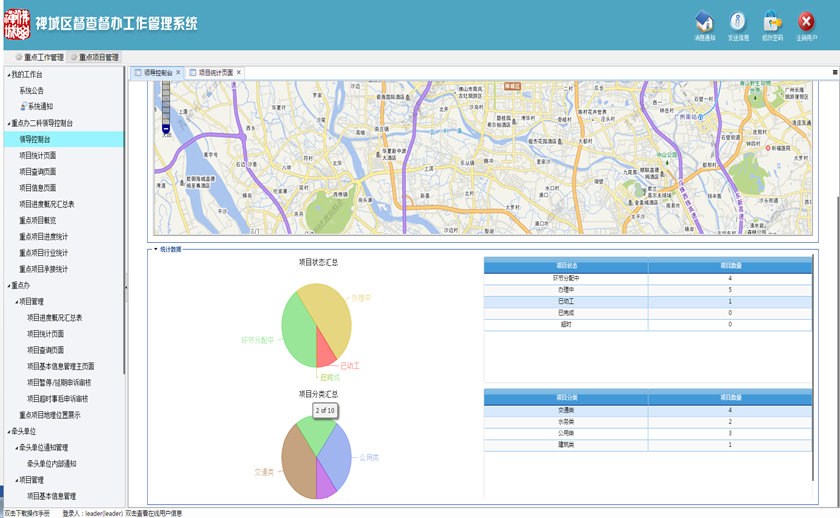840x518 pixels.
Task: Open 重点项目地理位置展示 in sidebar
Action: click(50, 415)
